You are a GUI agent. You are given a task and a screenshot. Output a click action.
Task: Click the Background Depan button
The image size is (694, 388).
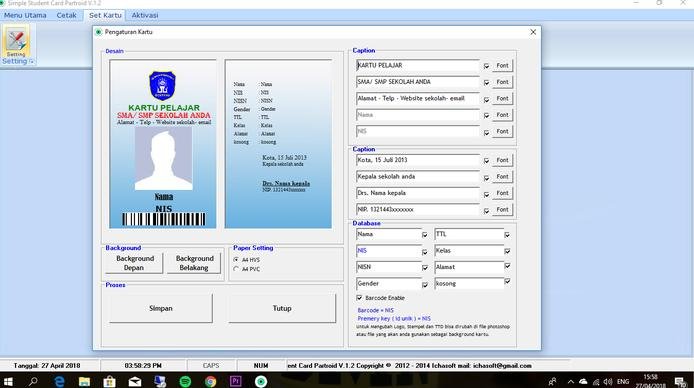(134, 263)
